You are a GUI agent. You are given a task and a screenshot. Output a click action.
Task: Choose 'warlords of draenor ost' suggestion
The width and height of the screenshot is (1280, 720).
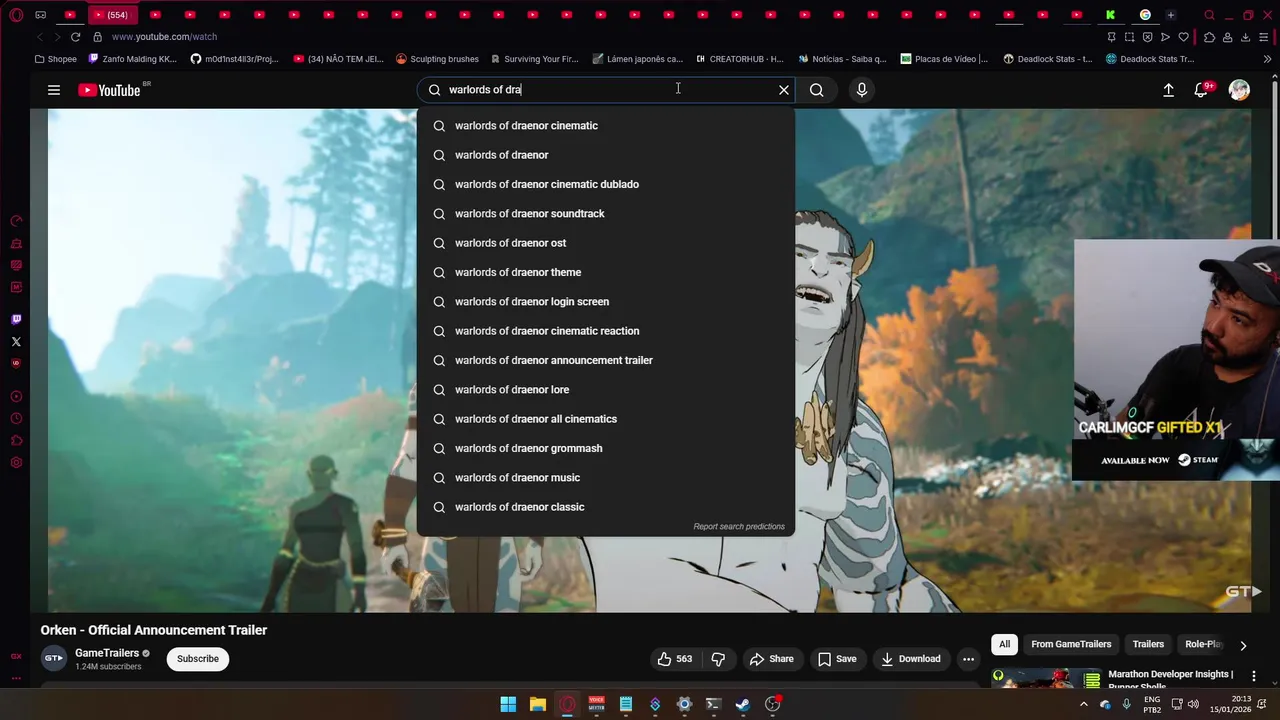(x=605, y=243)
